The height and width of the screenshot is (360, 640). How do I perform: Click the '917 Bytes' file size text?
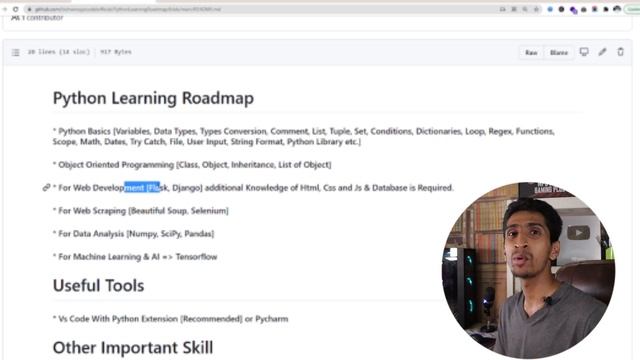tap(116, 52)
